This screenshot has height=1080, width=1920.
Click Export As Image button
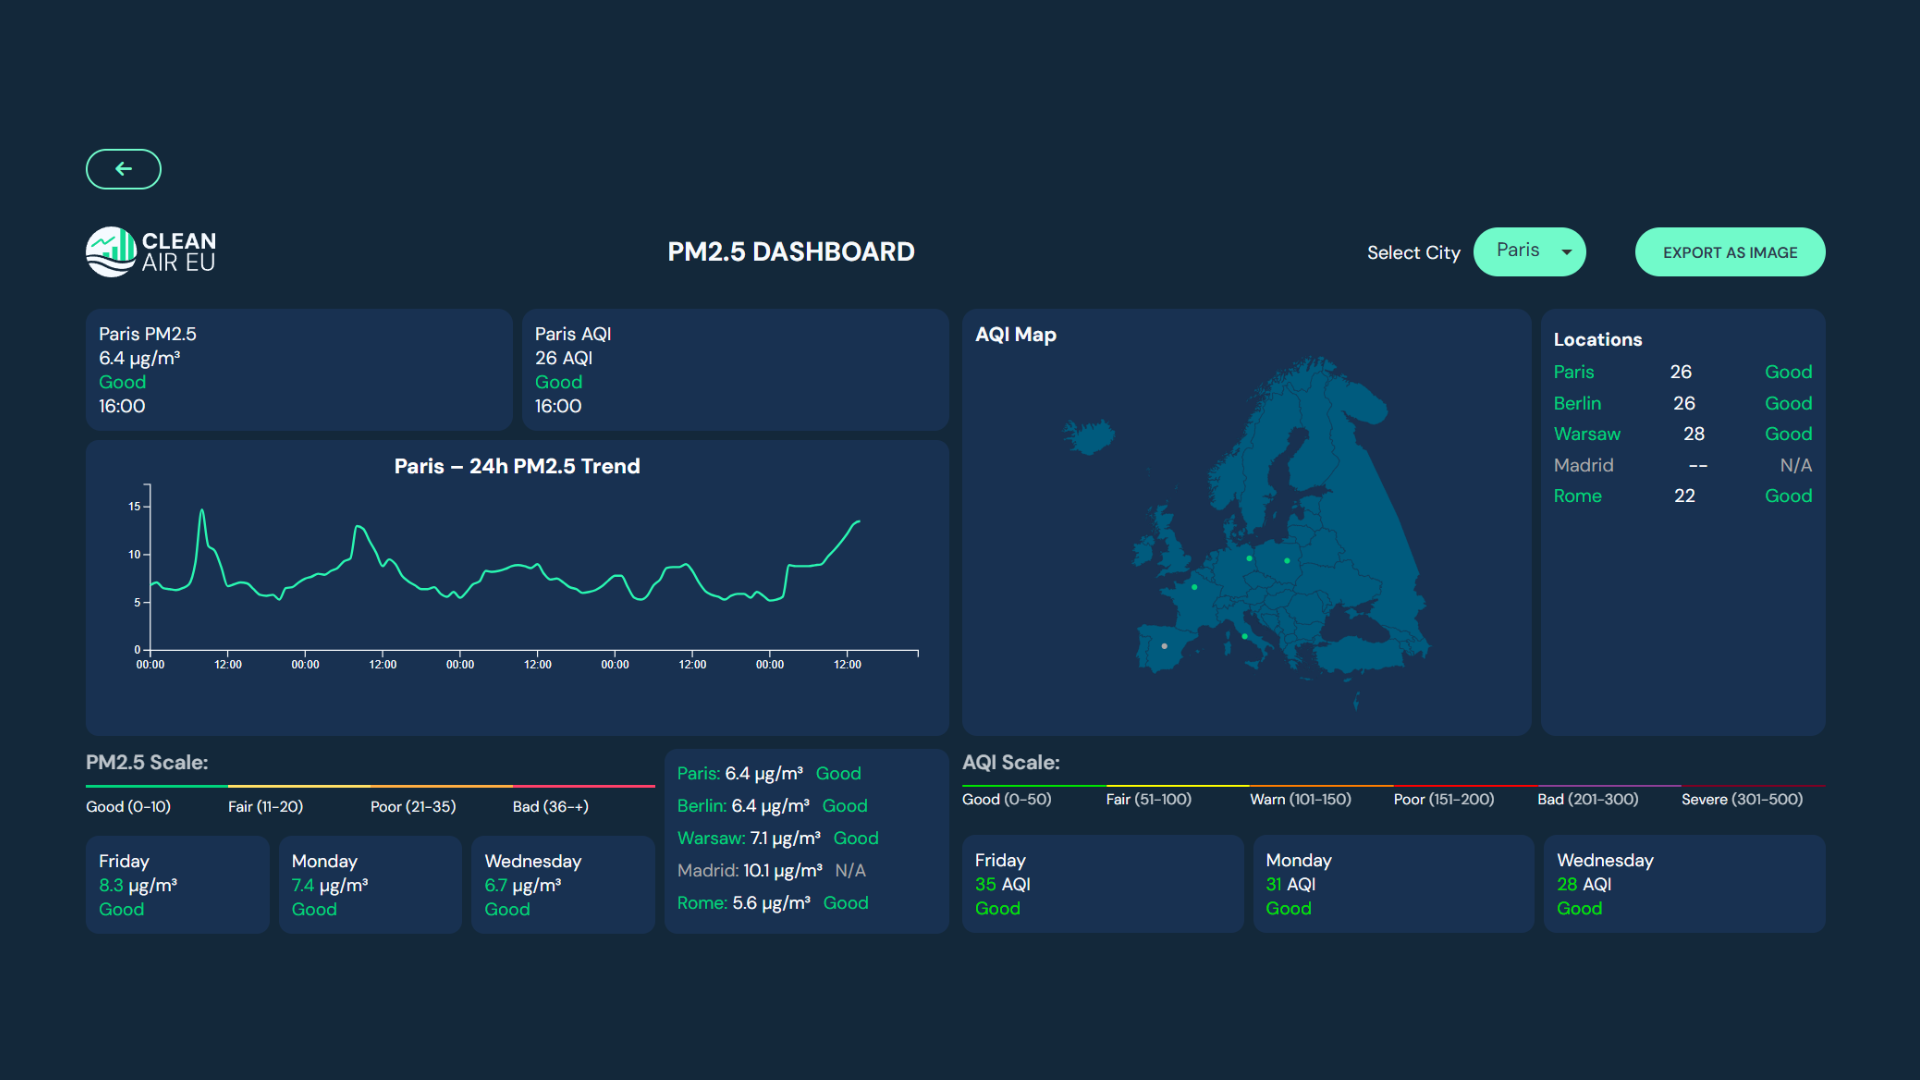(1729, 252)
